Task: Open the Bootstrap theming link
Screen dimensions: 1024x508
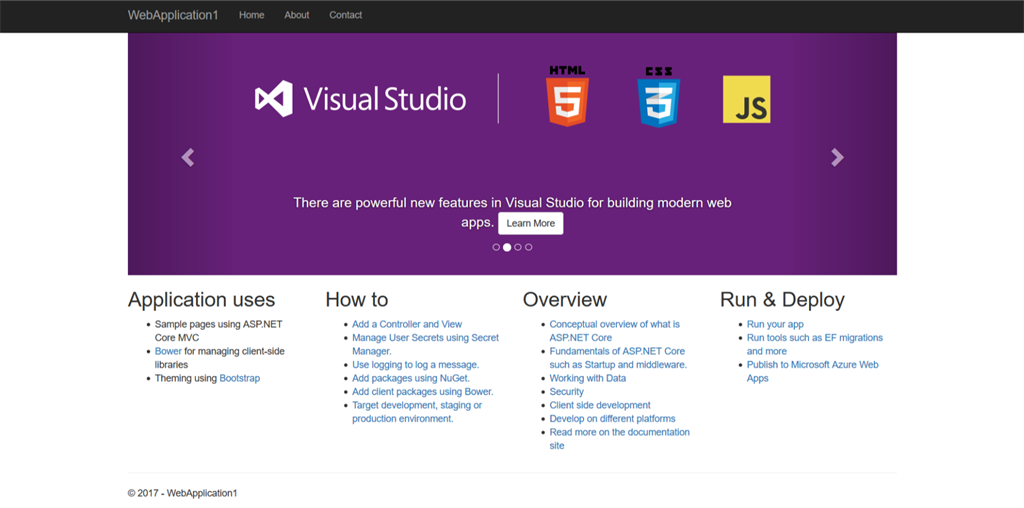Action: [x=240, y=378]
